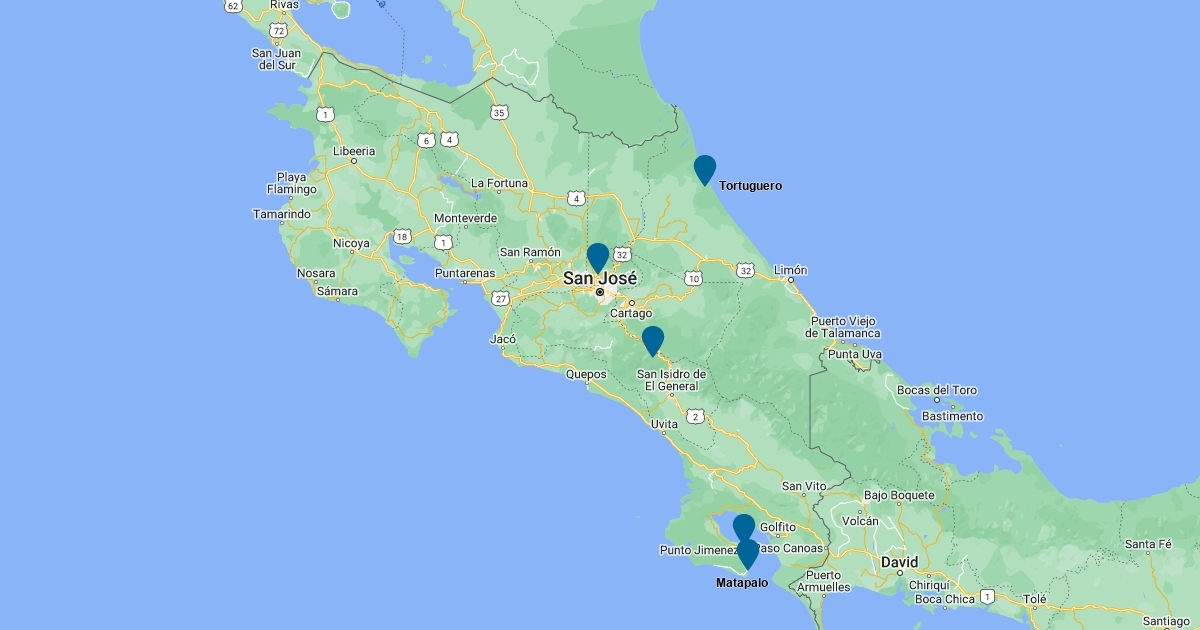The width and height of the screenshot is (1200, 630).
Task: Select the Matapalo location pin
Action: click(747, 552)
